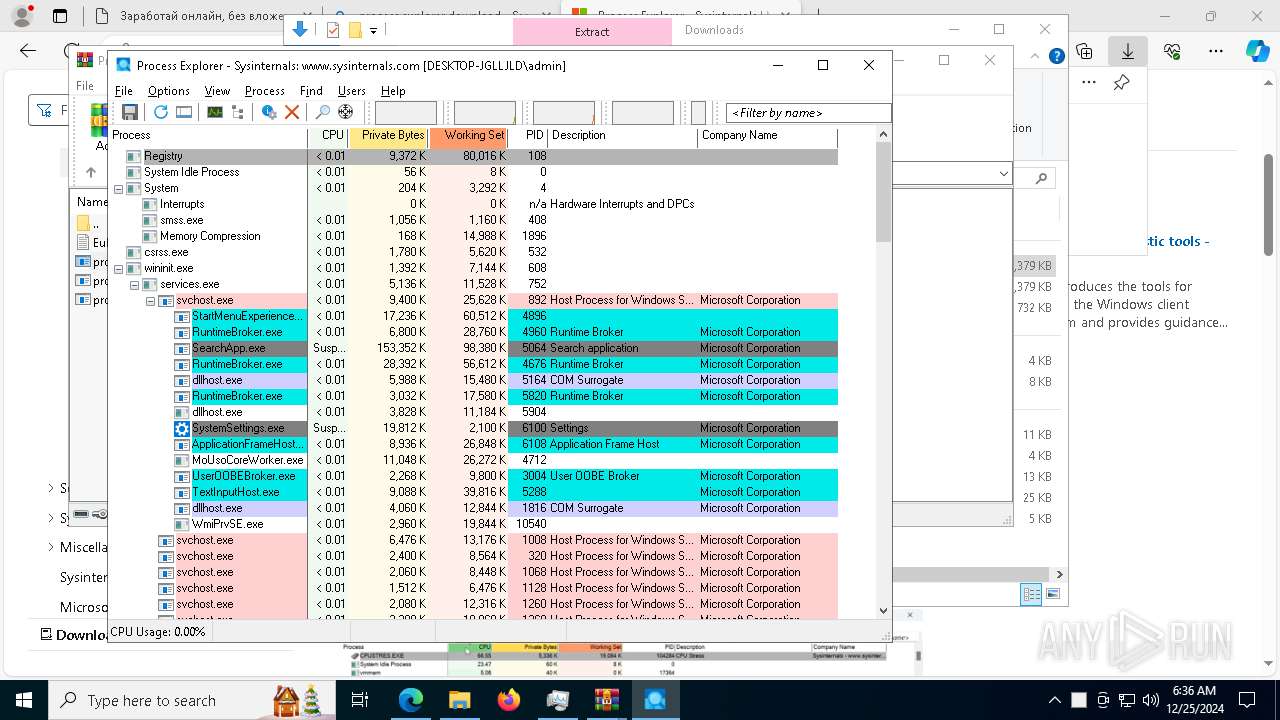Screen dimensions: 1280x720
Task: Click the red X Kill Process icon
Action: (292, 113)
